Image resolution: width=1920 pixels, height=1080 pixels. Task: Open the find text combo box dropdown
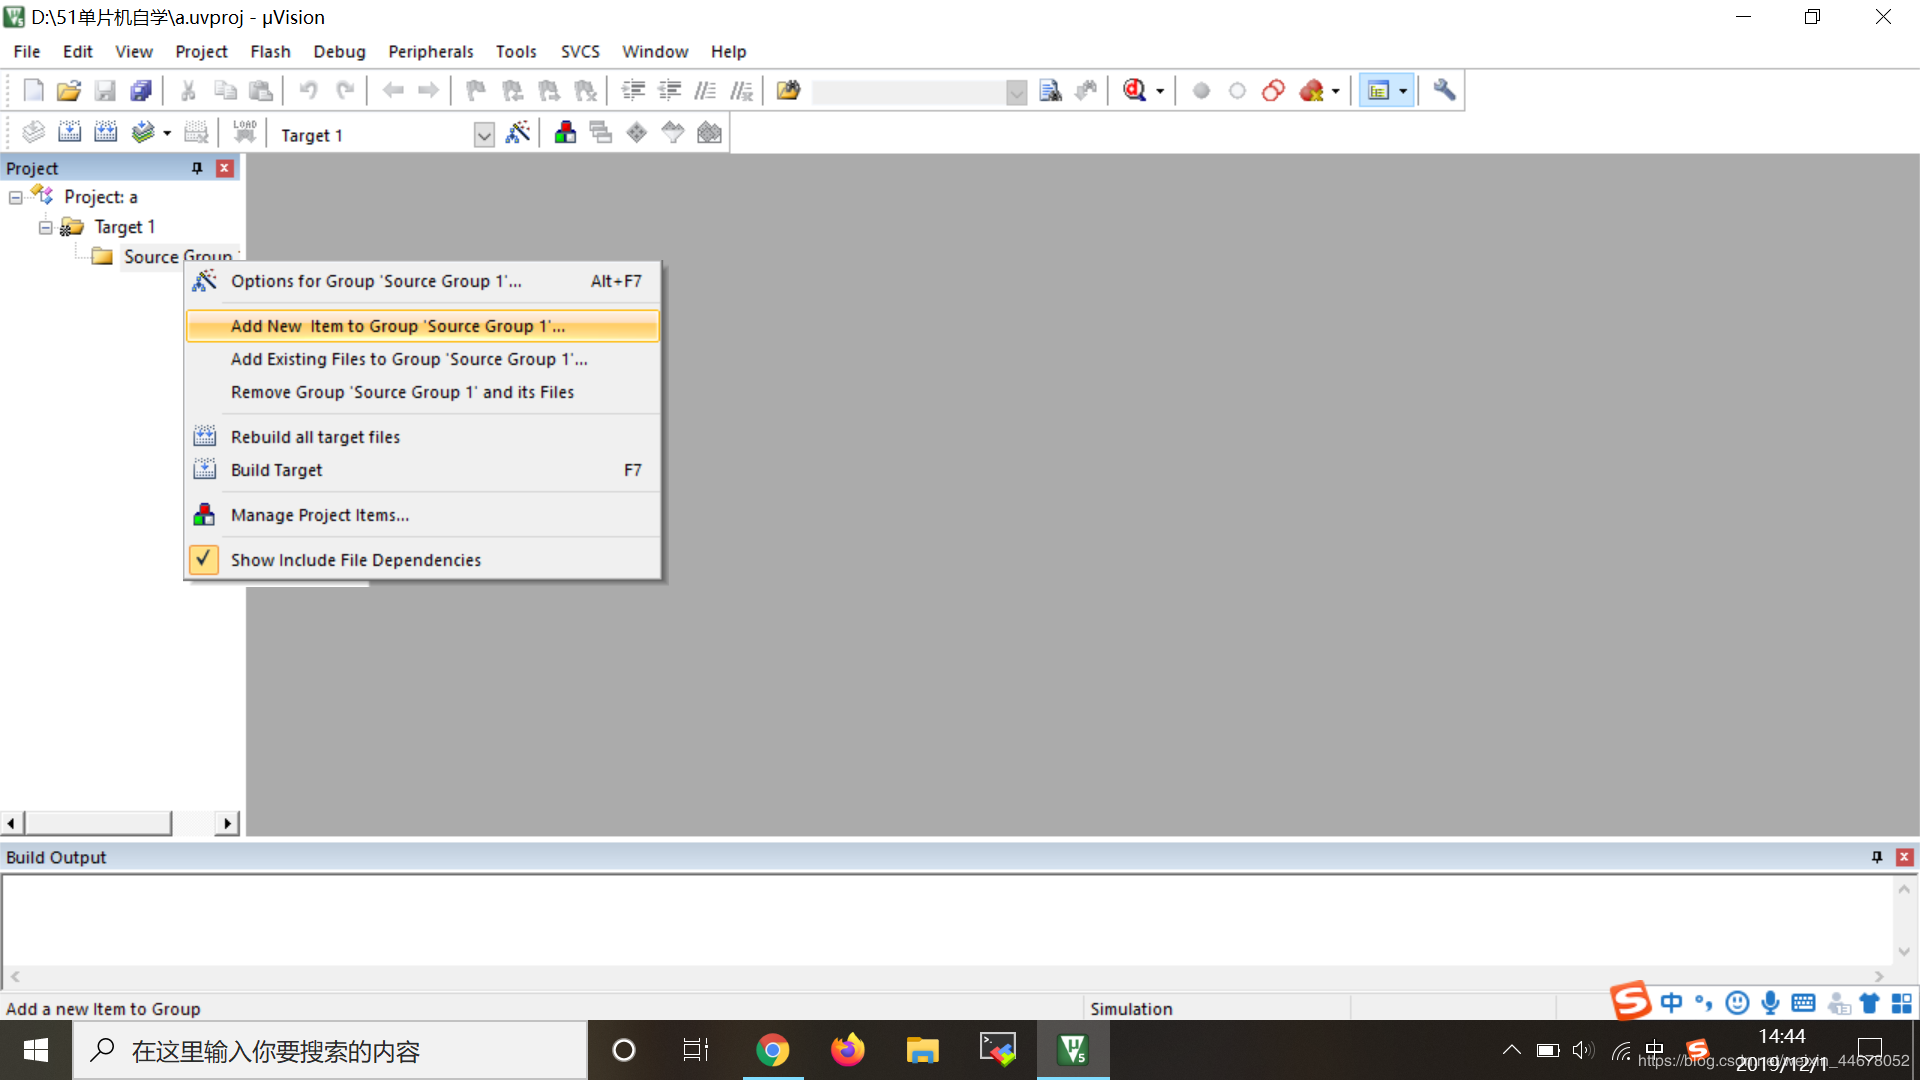pyautogui.click(x=1016, y=93)
